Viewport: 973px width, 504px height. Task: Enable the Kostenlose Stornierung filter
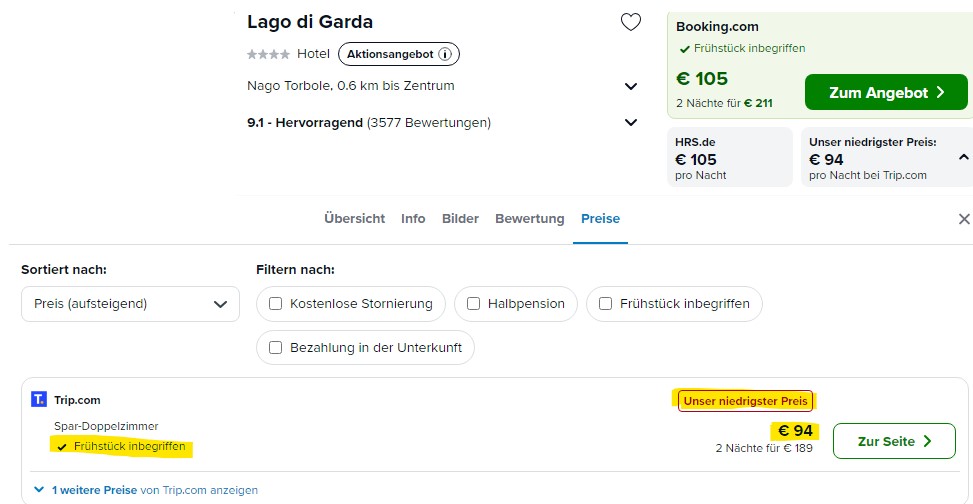point(276,304)
